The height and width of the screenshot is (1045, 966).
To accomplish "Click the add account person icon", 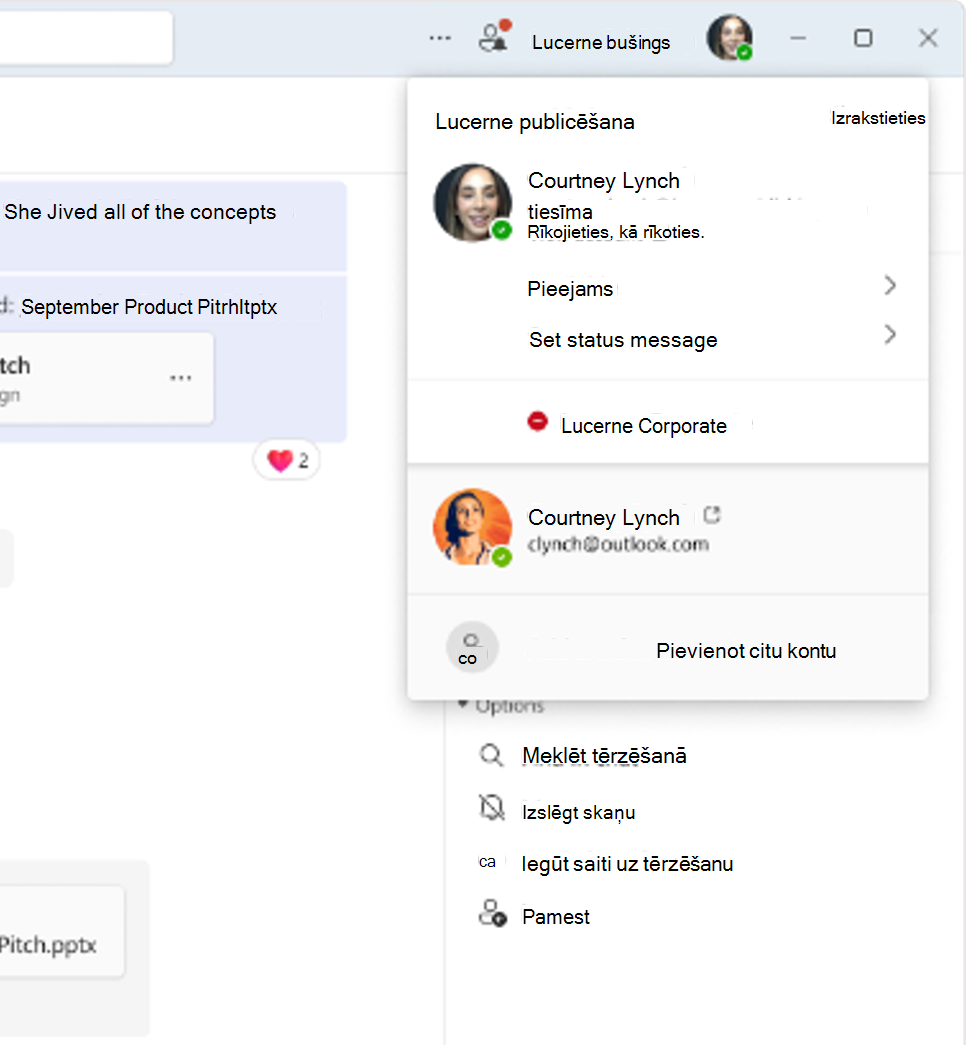I will [471, 647].
